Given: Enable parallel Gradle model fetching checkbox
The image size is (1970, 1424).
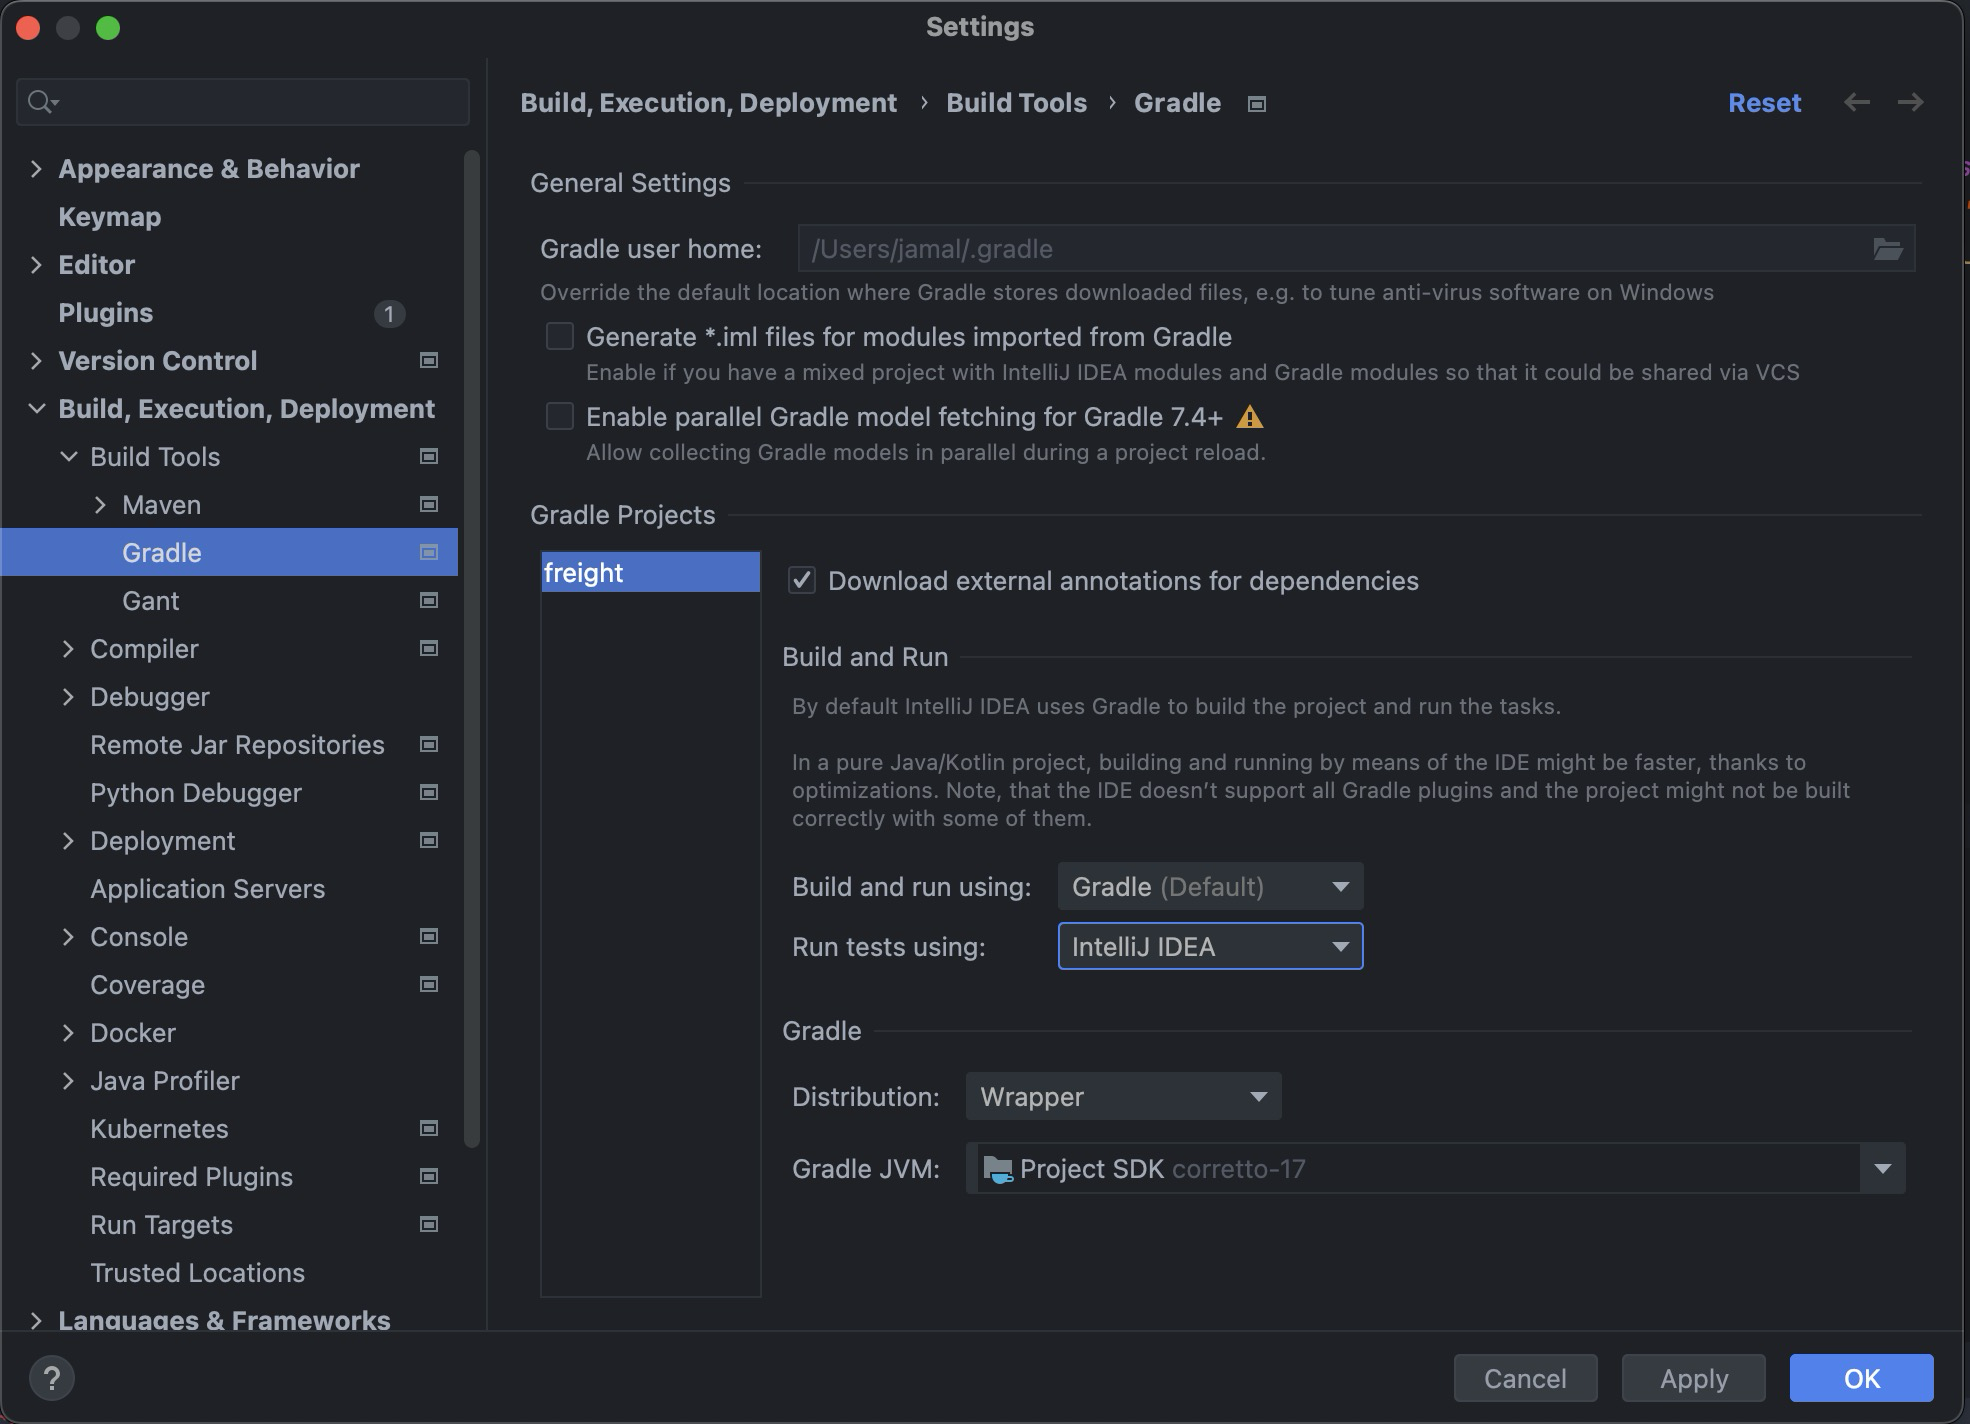Looking at the screenshot, I should pos(560,417).
